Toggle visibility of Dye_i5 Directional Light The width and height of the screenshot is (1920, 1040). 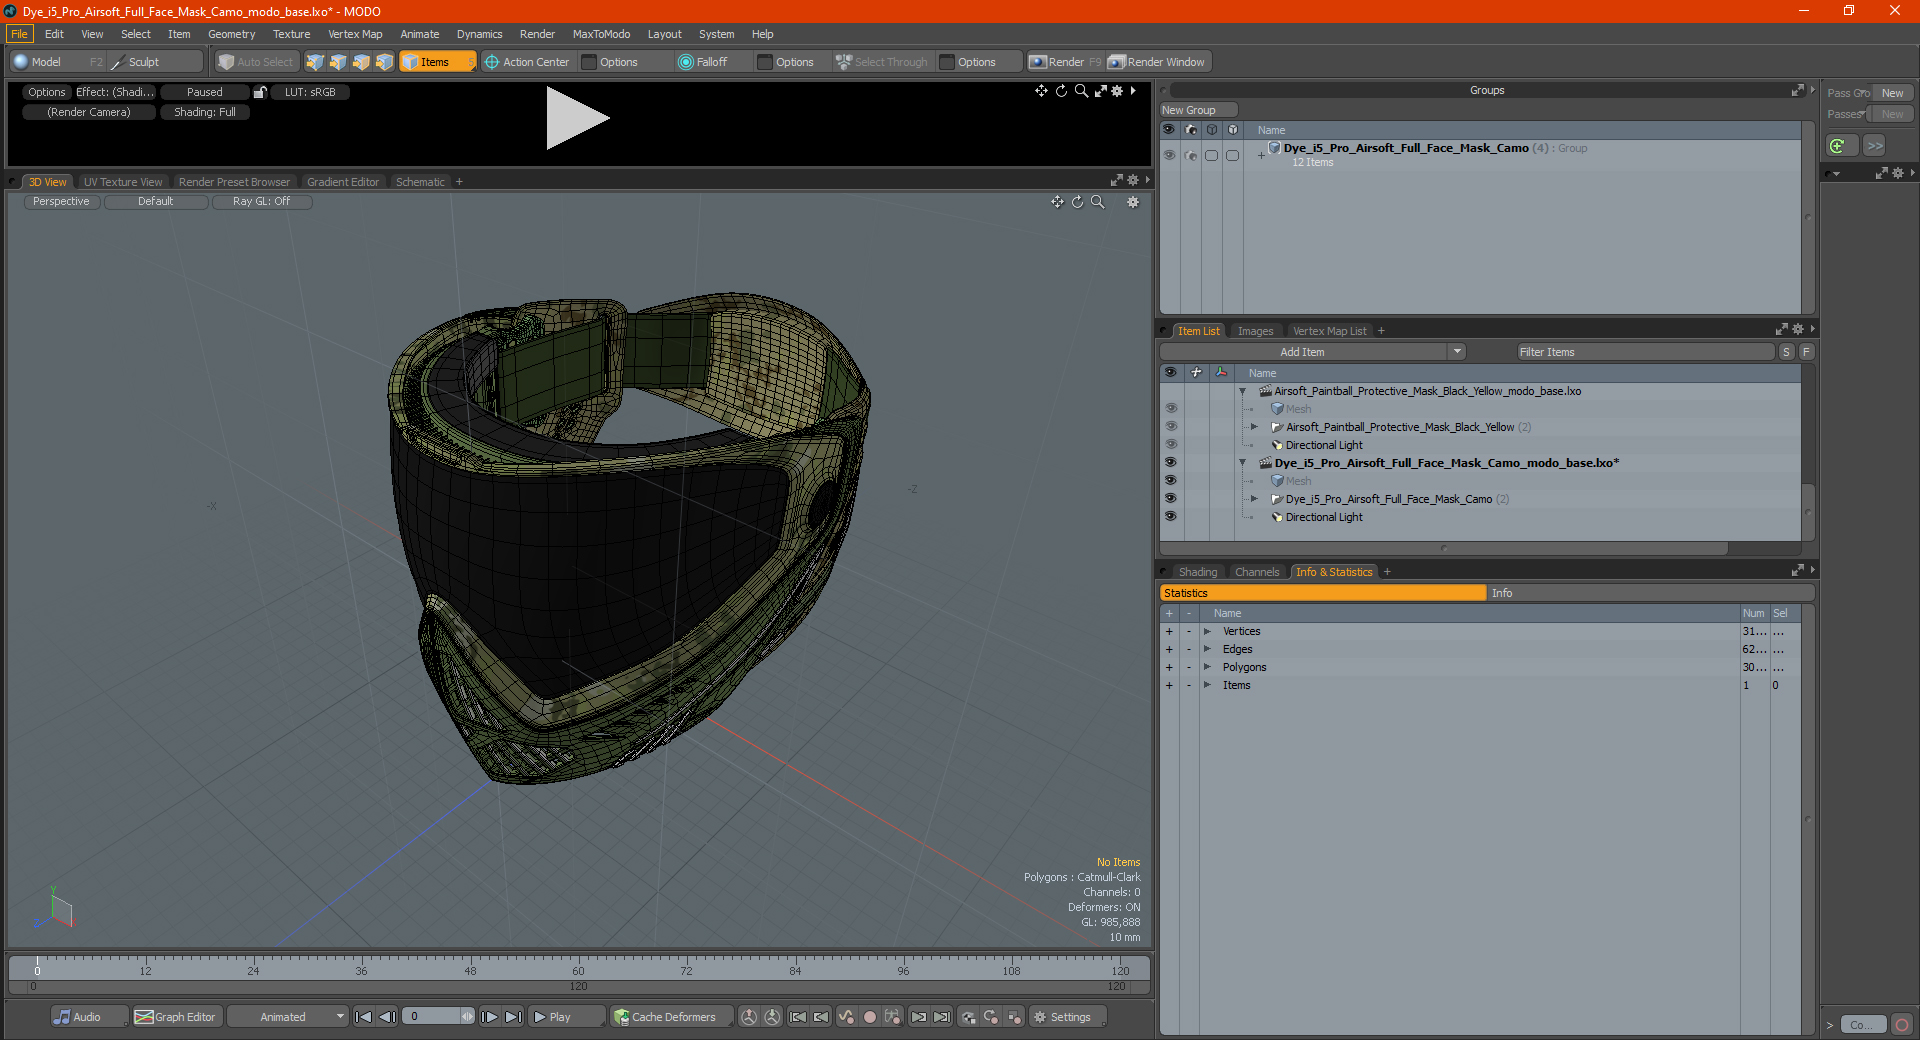1170,517
